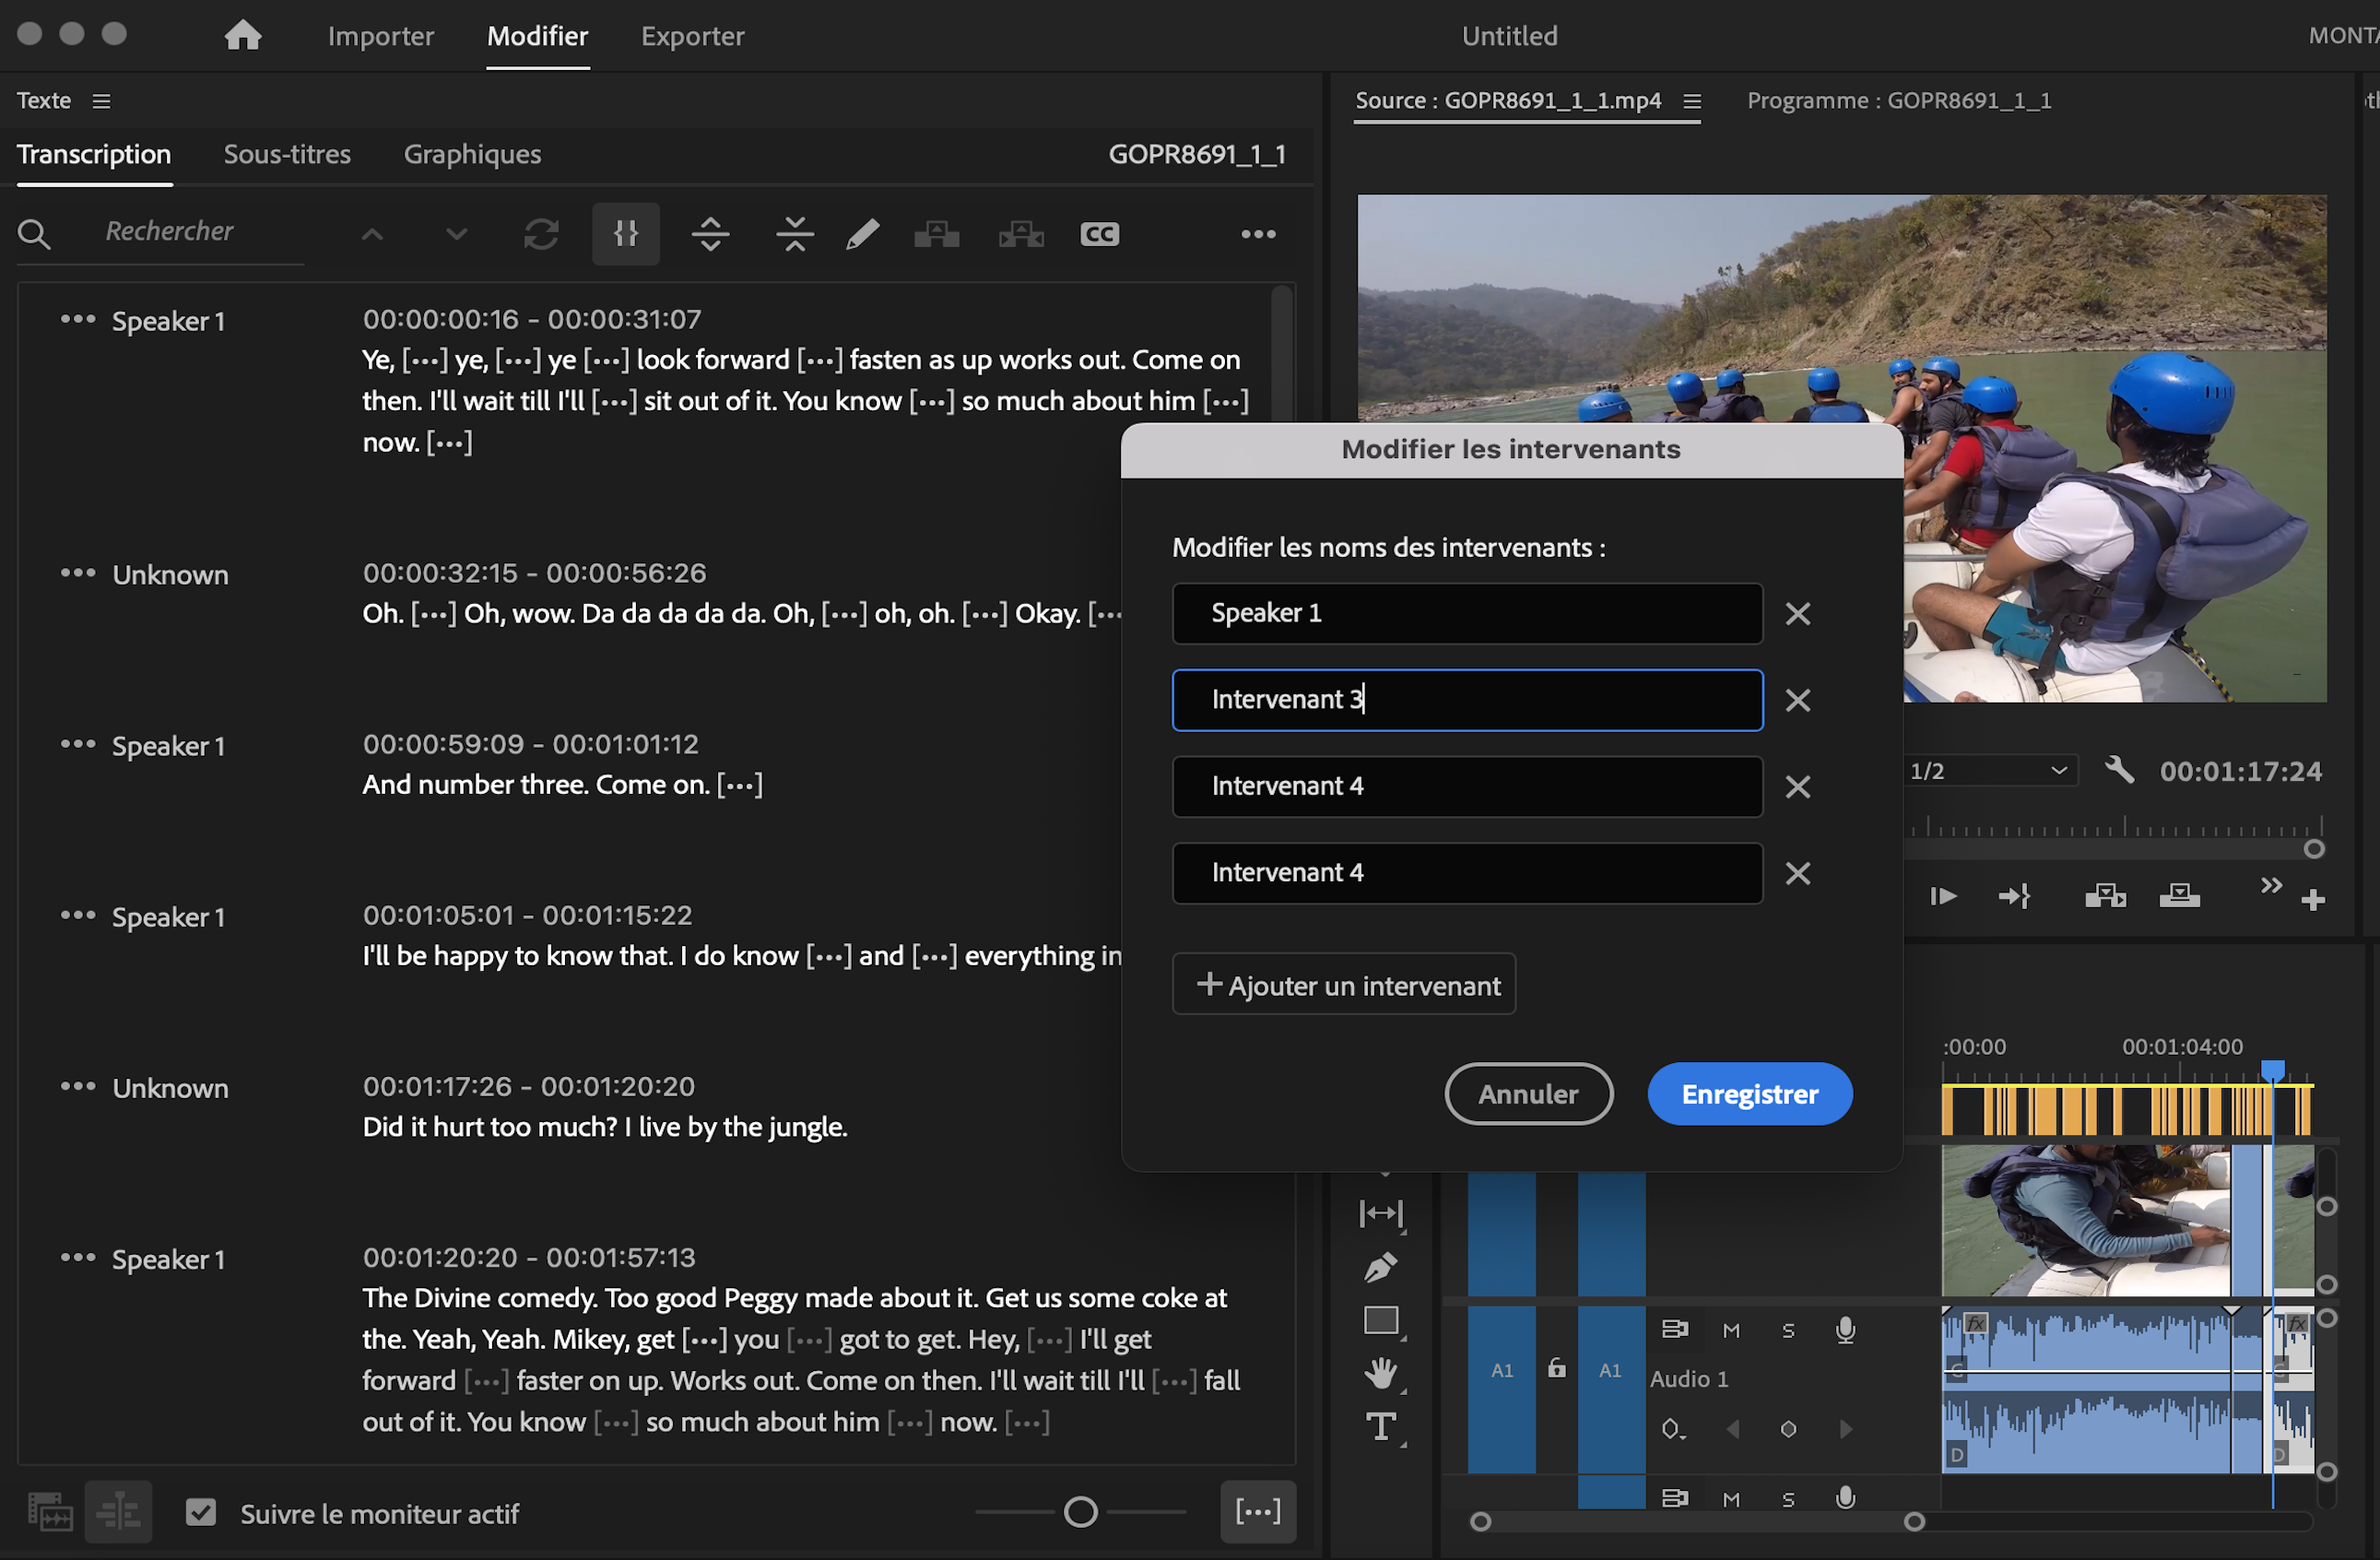The height and width of the screenshot is (1560, 2380).
Task: Solo Audio 1 using the S button
Action: pos(1788,1330)
